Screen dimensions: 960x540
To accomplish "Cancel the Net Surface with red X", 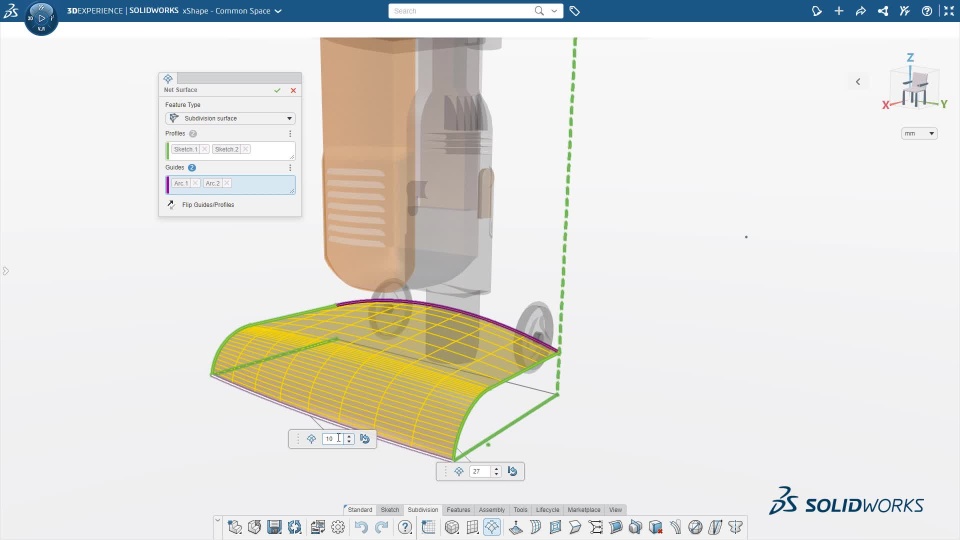I will [x=293, y=90].
